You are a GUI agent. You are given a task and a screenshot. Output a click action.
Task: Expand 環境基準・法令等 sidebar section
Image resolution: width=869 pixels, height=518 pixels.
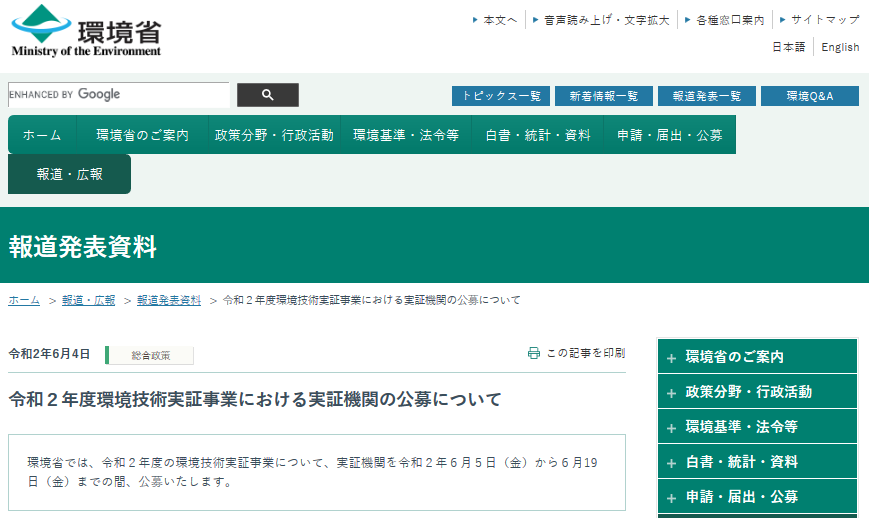coord(757,427)
